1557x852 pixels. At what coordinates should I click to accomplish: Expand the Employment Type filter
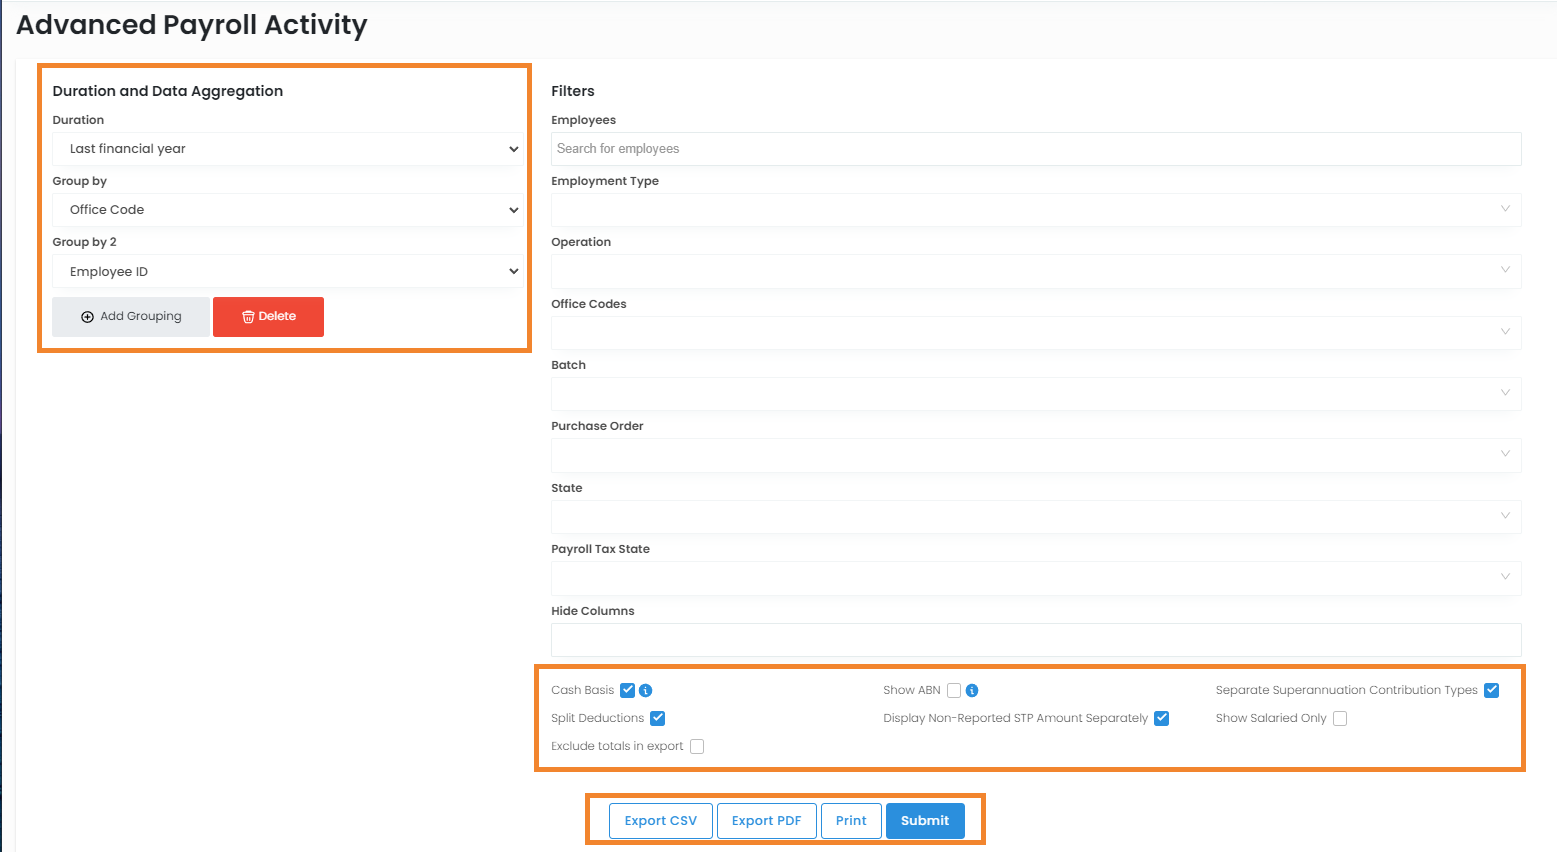(x=1035, y=210)
